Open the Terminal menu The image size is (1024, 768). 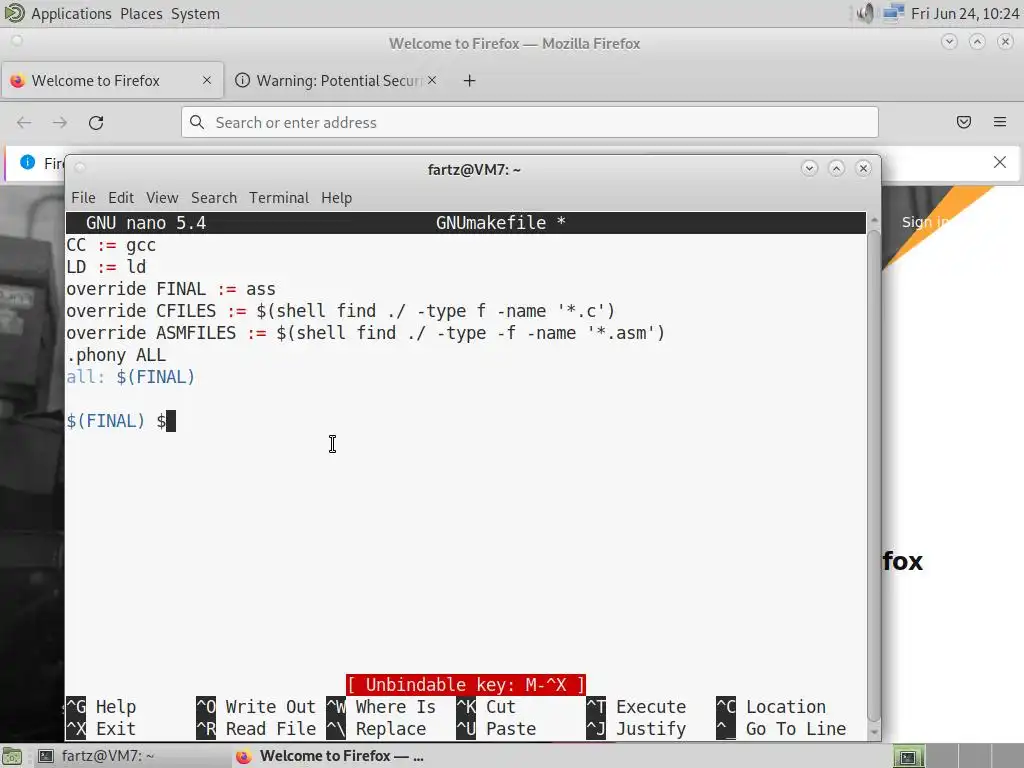point(279,197)
